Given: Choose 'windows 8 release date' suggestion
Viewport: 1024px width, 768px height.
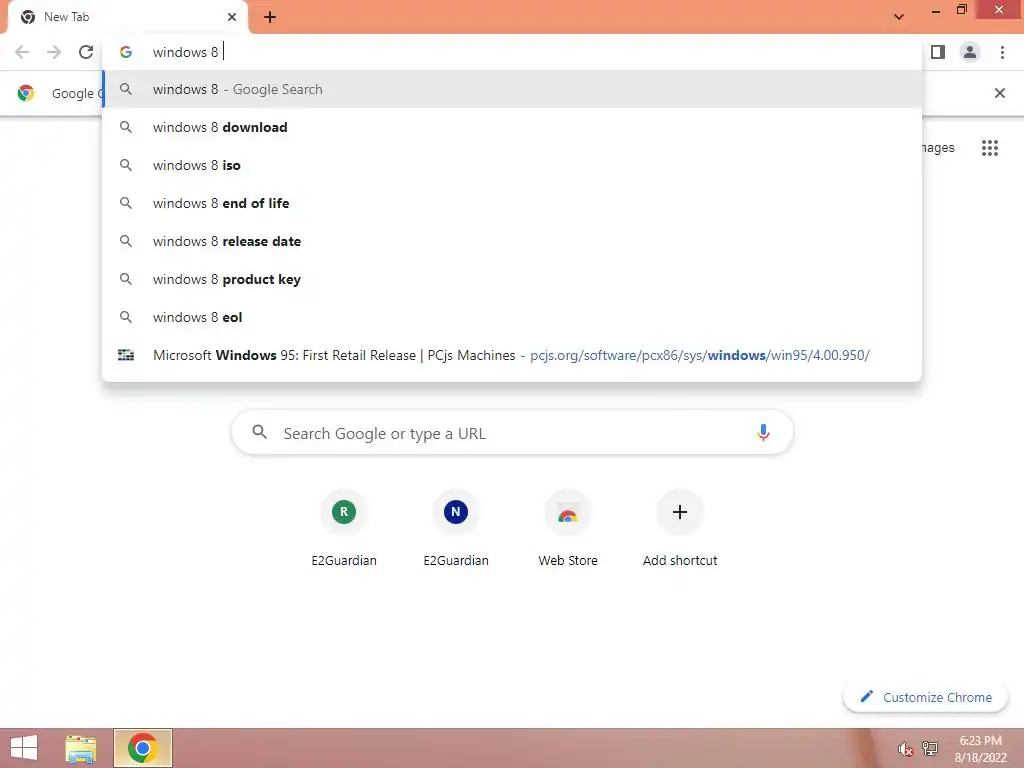Looking at the screenshot, I should tap(512, 241).
